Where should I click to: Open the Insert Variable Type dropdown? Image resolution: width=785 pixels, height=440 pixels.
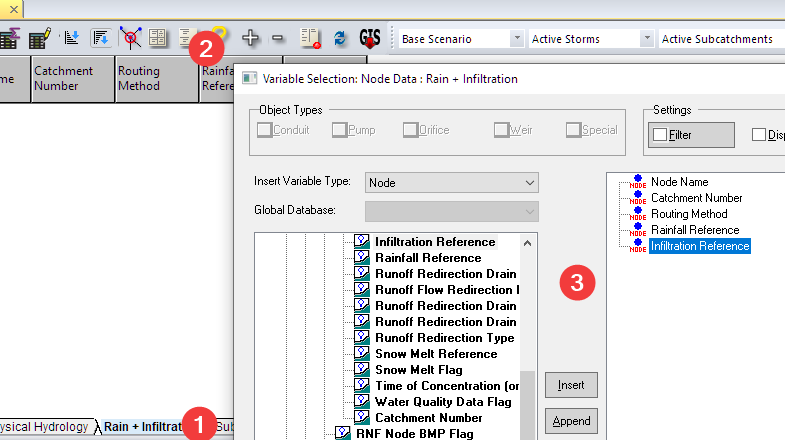452,183
